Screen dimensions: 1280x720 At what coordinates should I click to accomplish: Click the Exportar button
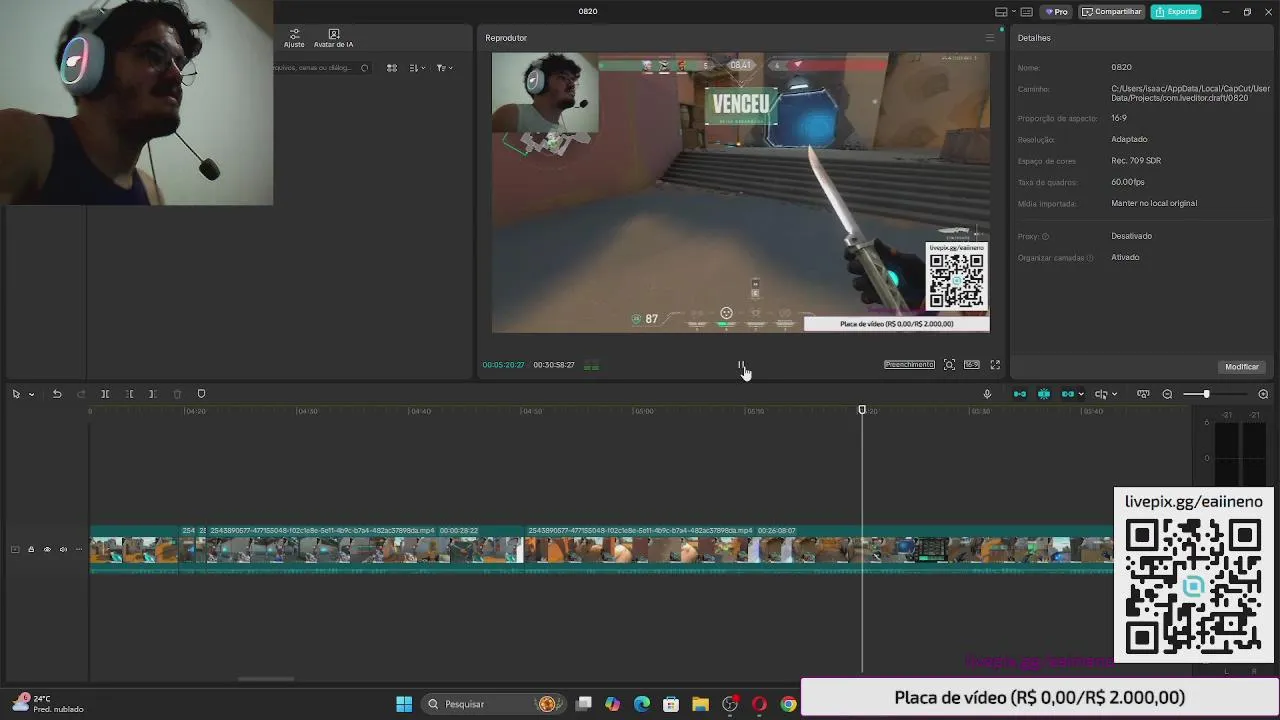point(1176,12)
